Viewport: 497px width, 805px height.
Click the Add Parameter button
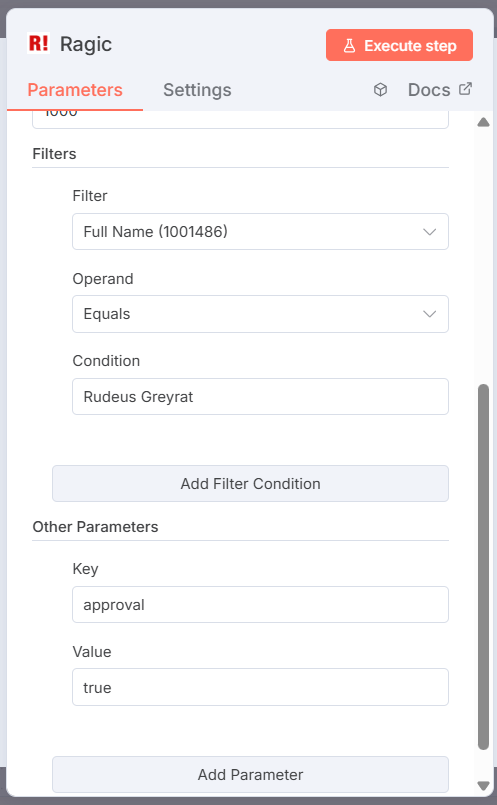(x=251, y=774)
